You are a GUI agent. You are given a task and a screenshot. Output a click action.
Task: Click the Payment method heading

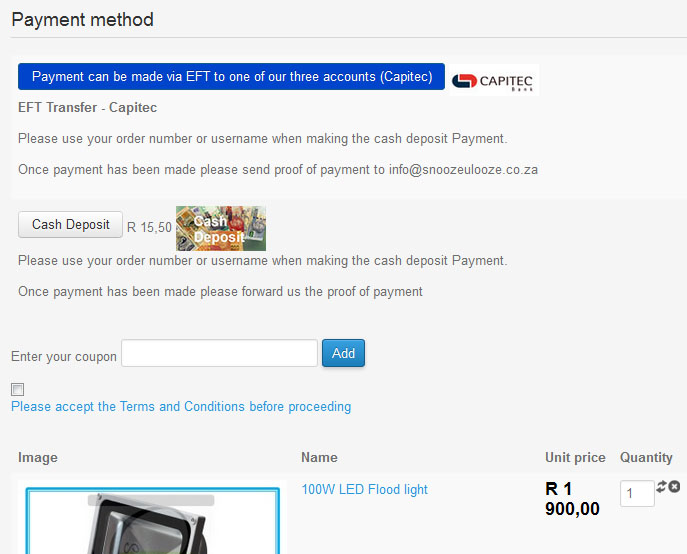tap(82, 19)
